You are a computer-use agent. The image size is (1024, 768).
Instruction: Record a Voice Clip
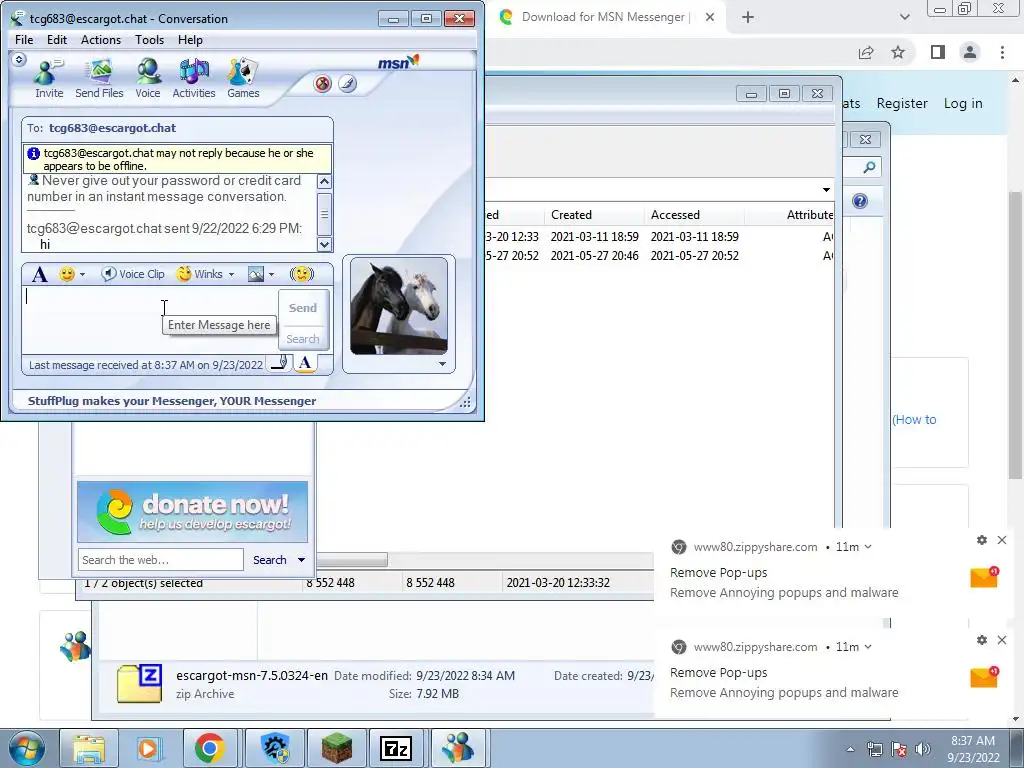click(133, 274)
